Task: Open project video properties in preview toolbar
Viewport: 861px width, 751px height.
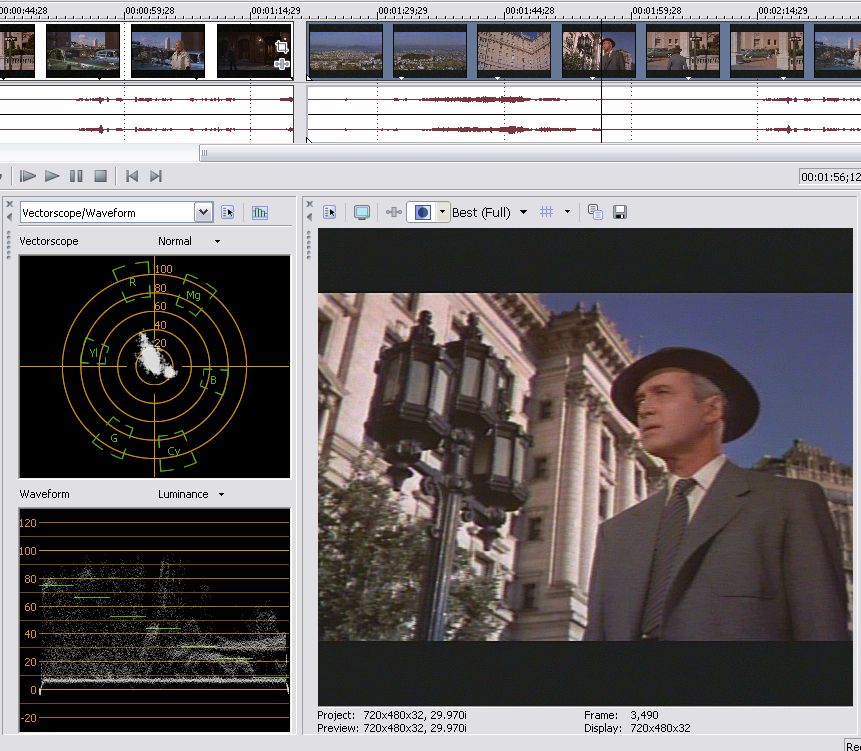Action: [x=329, y=212]
